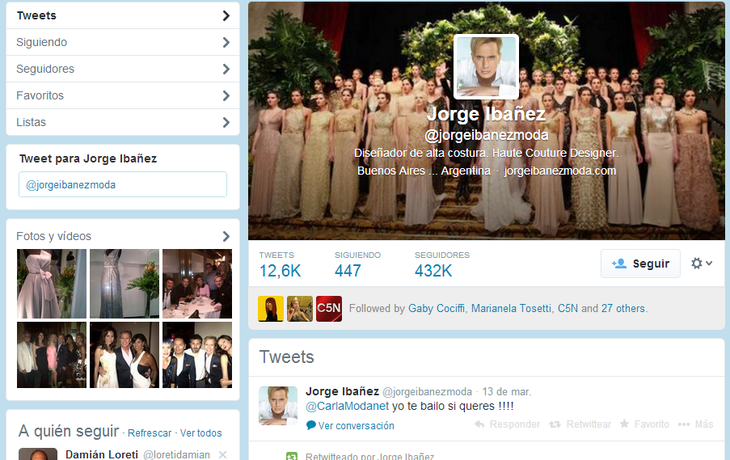Open the gear settings dropdown

(x=702, y=264)
